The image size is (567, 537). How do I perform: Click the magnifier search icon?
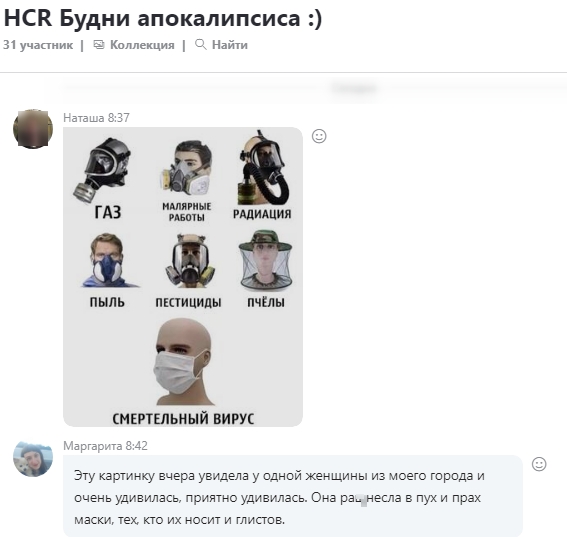pyautogui.click(x=201, y=44)
